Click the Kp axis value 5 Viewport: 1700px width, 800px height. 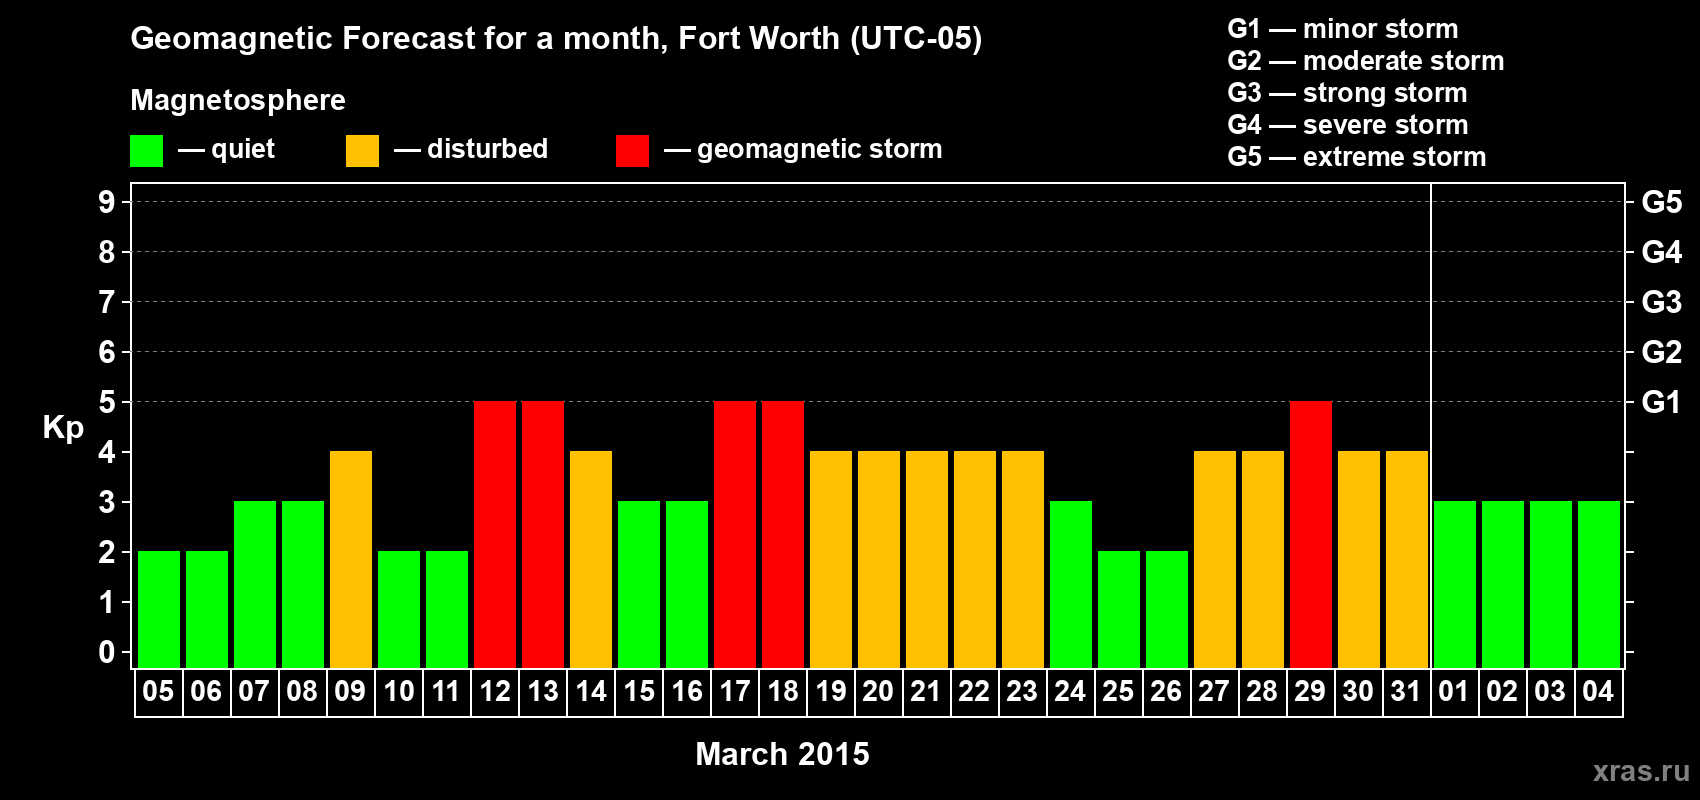click(x=107, y=402)
